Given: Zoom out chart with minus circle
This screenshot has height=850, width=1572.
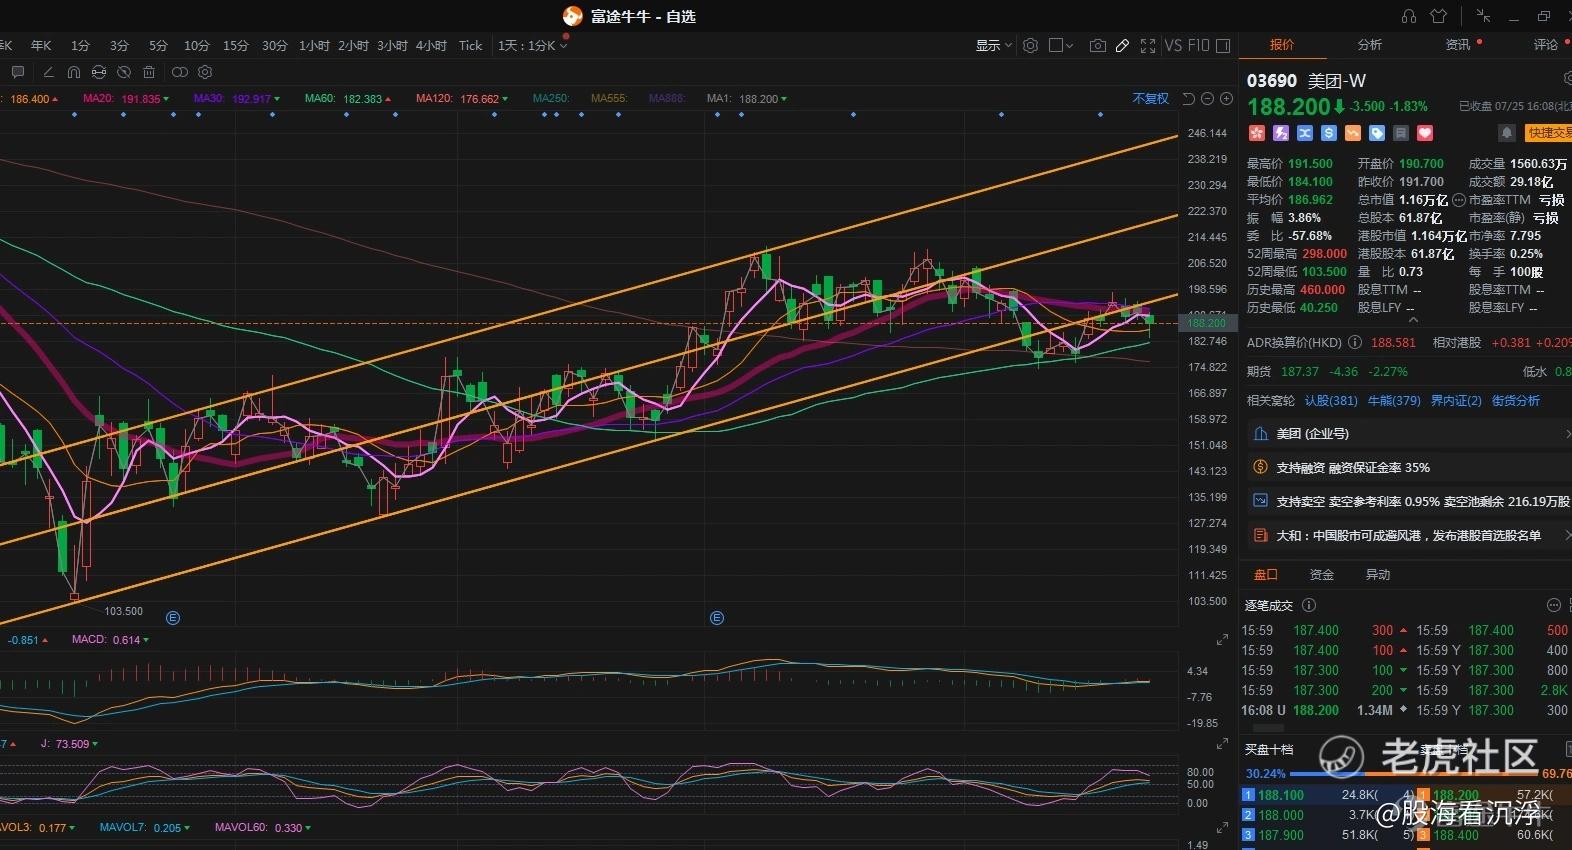Looking at the screenshot, I should [1207, 98].
